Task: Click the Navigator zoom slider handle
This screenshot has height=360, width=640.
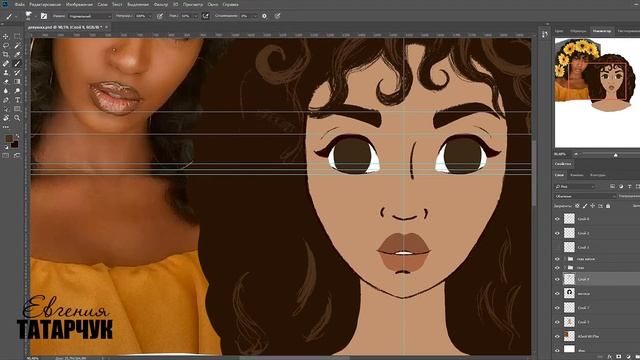Action: click(616, 155)
